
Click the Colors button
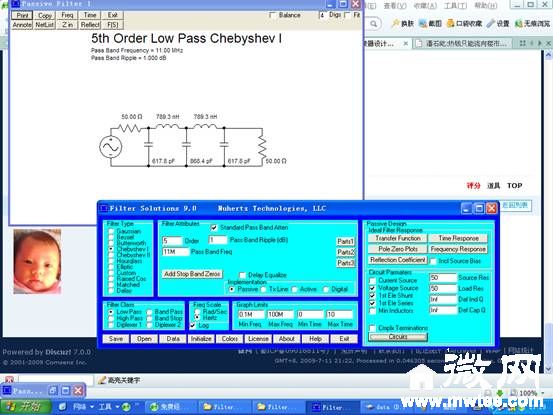[230, 339]
